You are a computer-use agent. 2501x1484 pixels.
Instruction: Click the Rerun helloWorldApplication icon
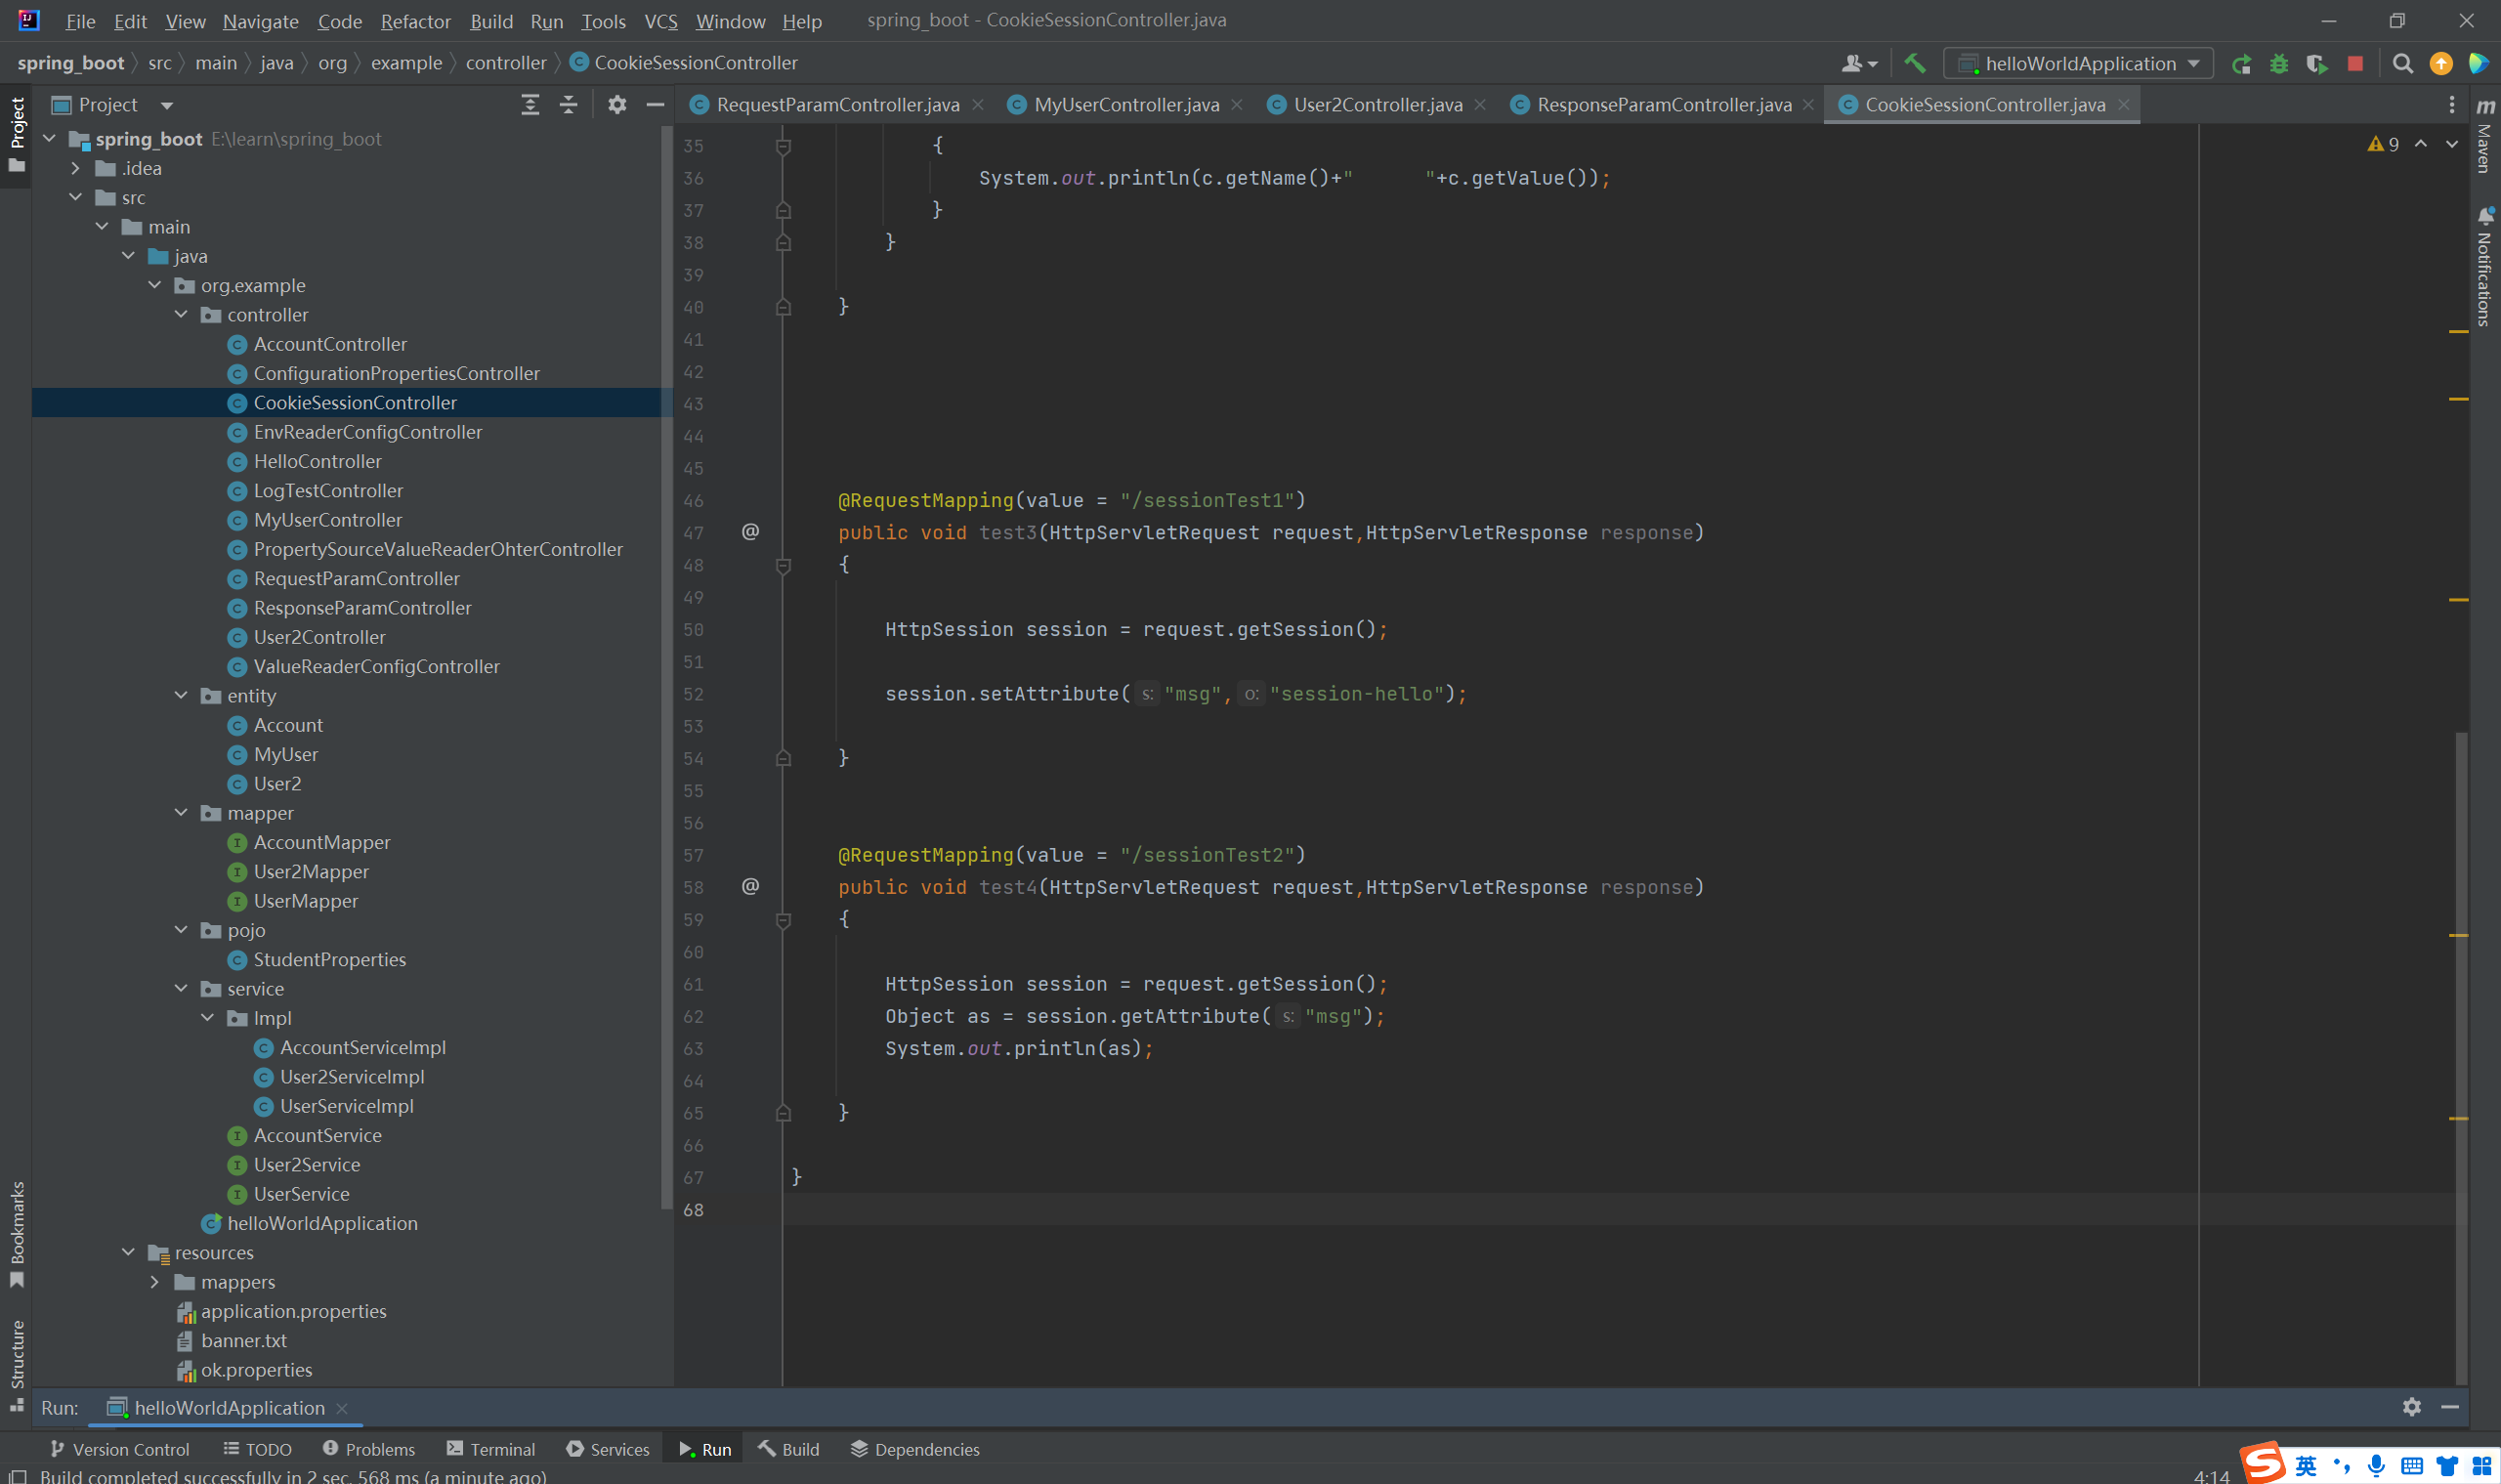(2241, 64)
